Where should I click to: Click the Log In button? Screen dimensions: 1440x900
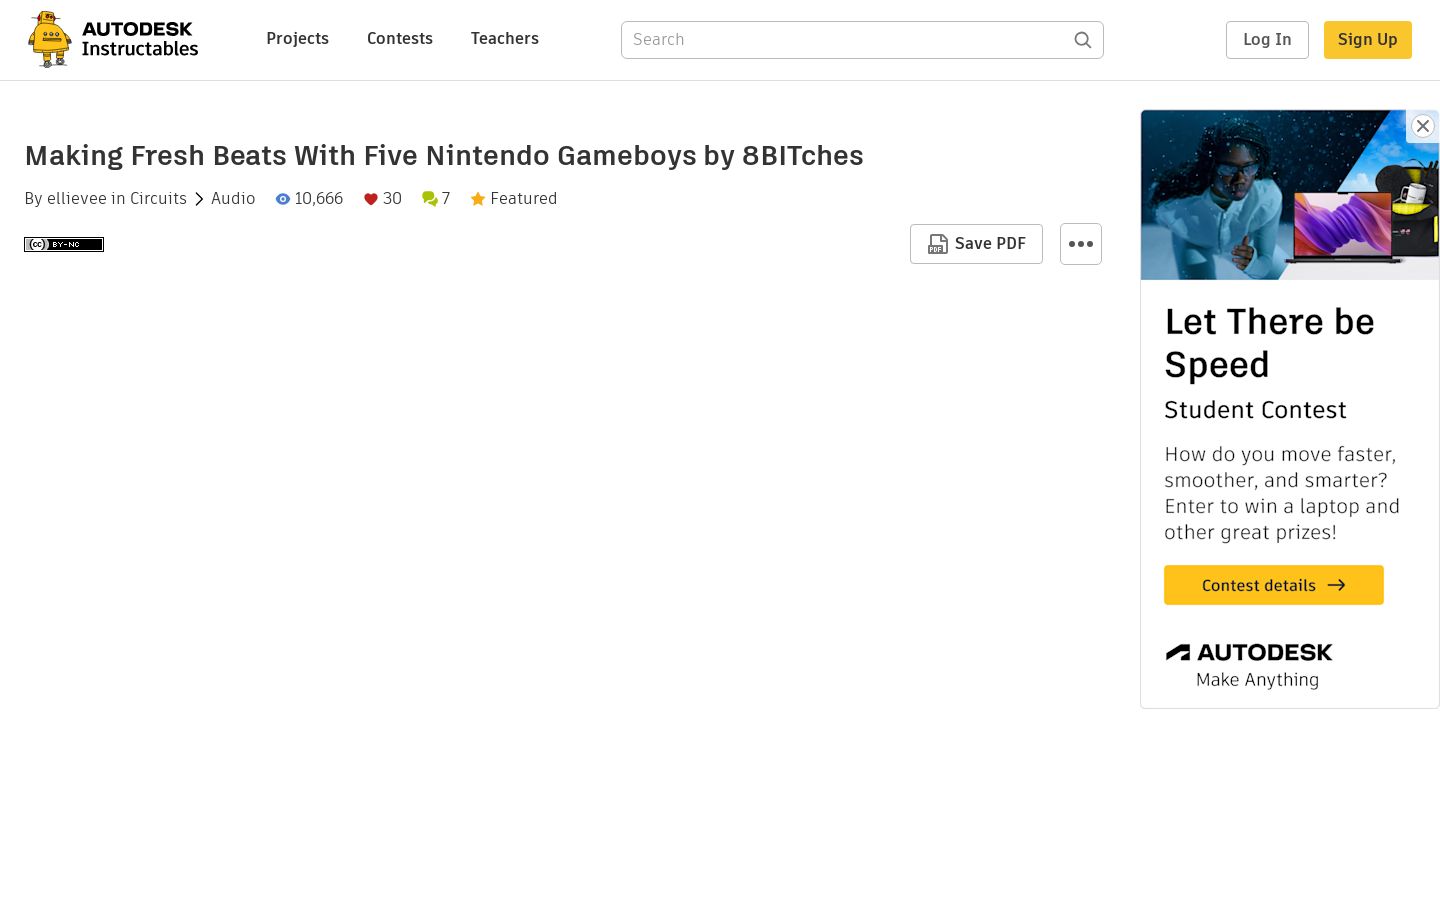1267,40
